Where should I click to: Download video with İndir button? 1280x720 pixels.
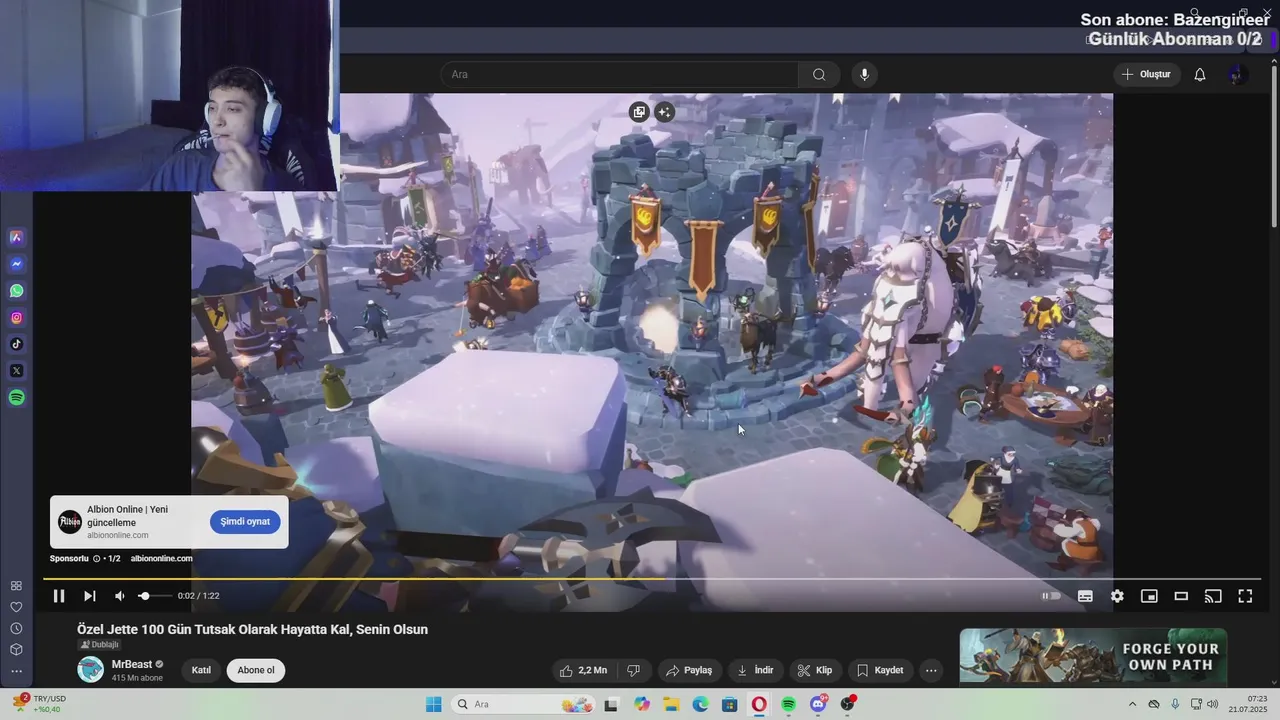(756, 670)
